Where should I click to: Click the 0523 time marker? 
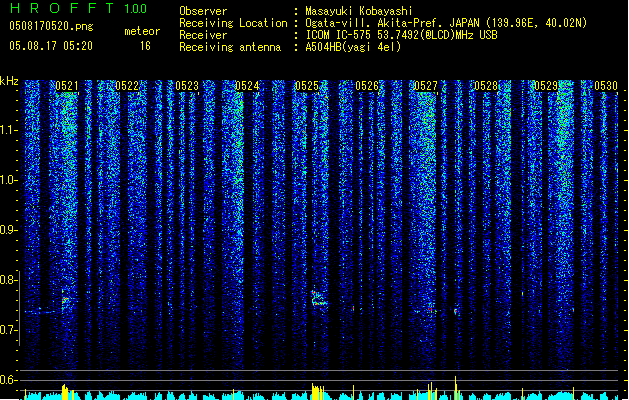187,86
